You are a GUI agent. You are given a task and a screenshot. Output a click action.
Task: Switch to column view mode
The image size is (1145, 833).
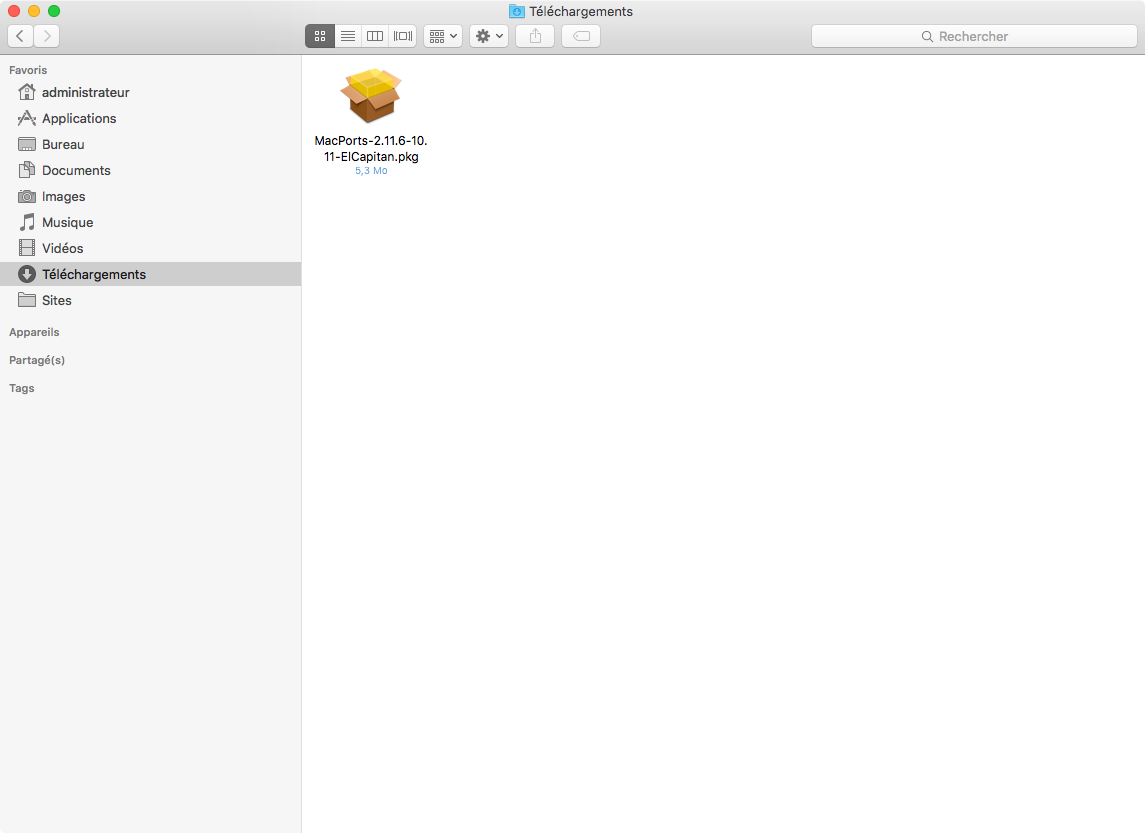[x=375, y=36]
